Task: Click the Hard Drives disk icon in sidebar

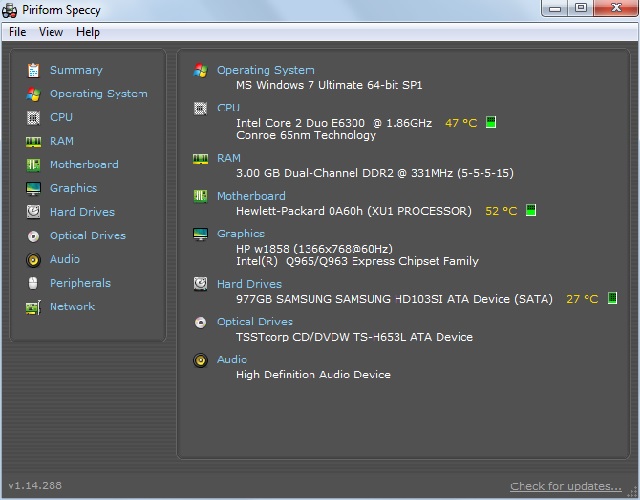Action: [33, 212]
